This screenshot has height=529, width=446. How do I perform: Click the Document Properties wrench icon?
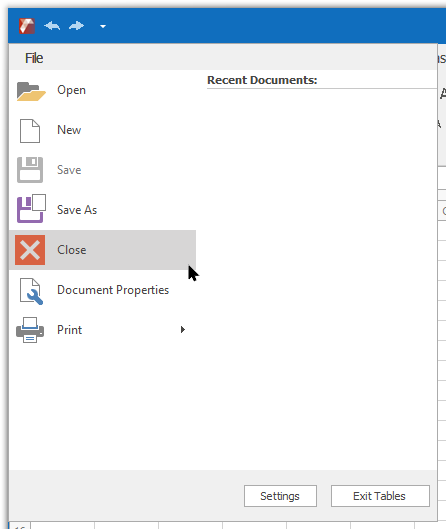point(31,291)
